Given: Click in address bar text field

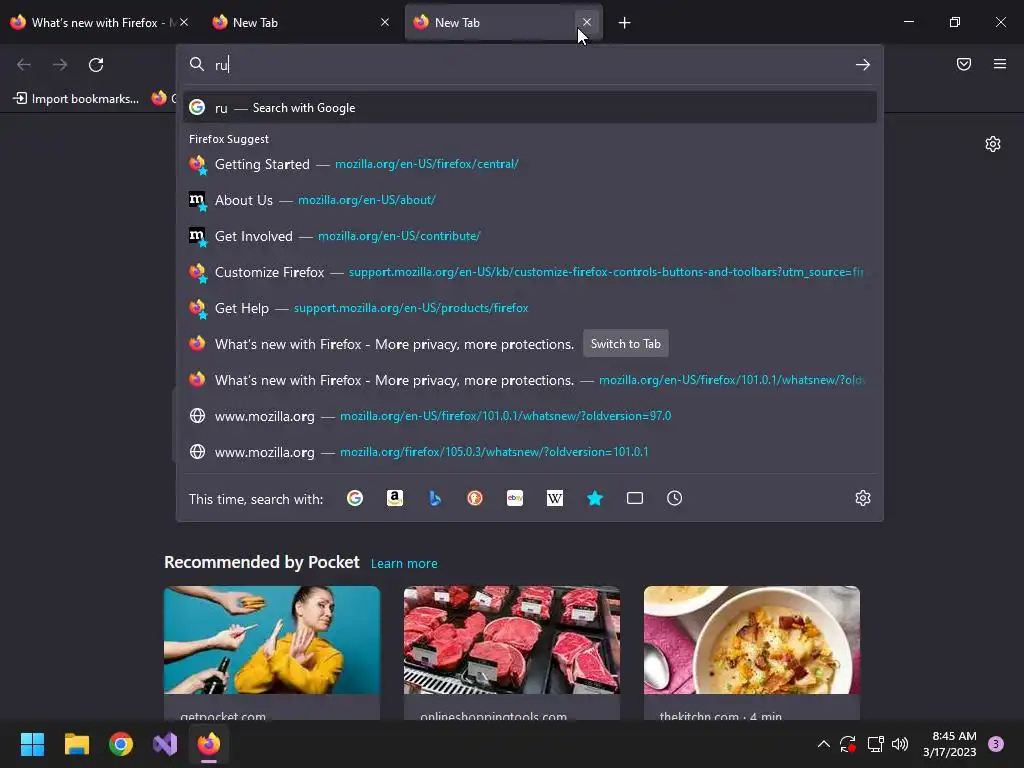Looking at the screenshot, I should (529, 65).
